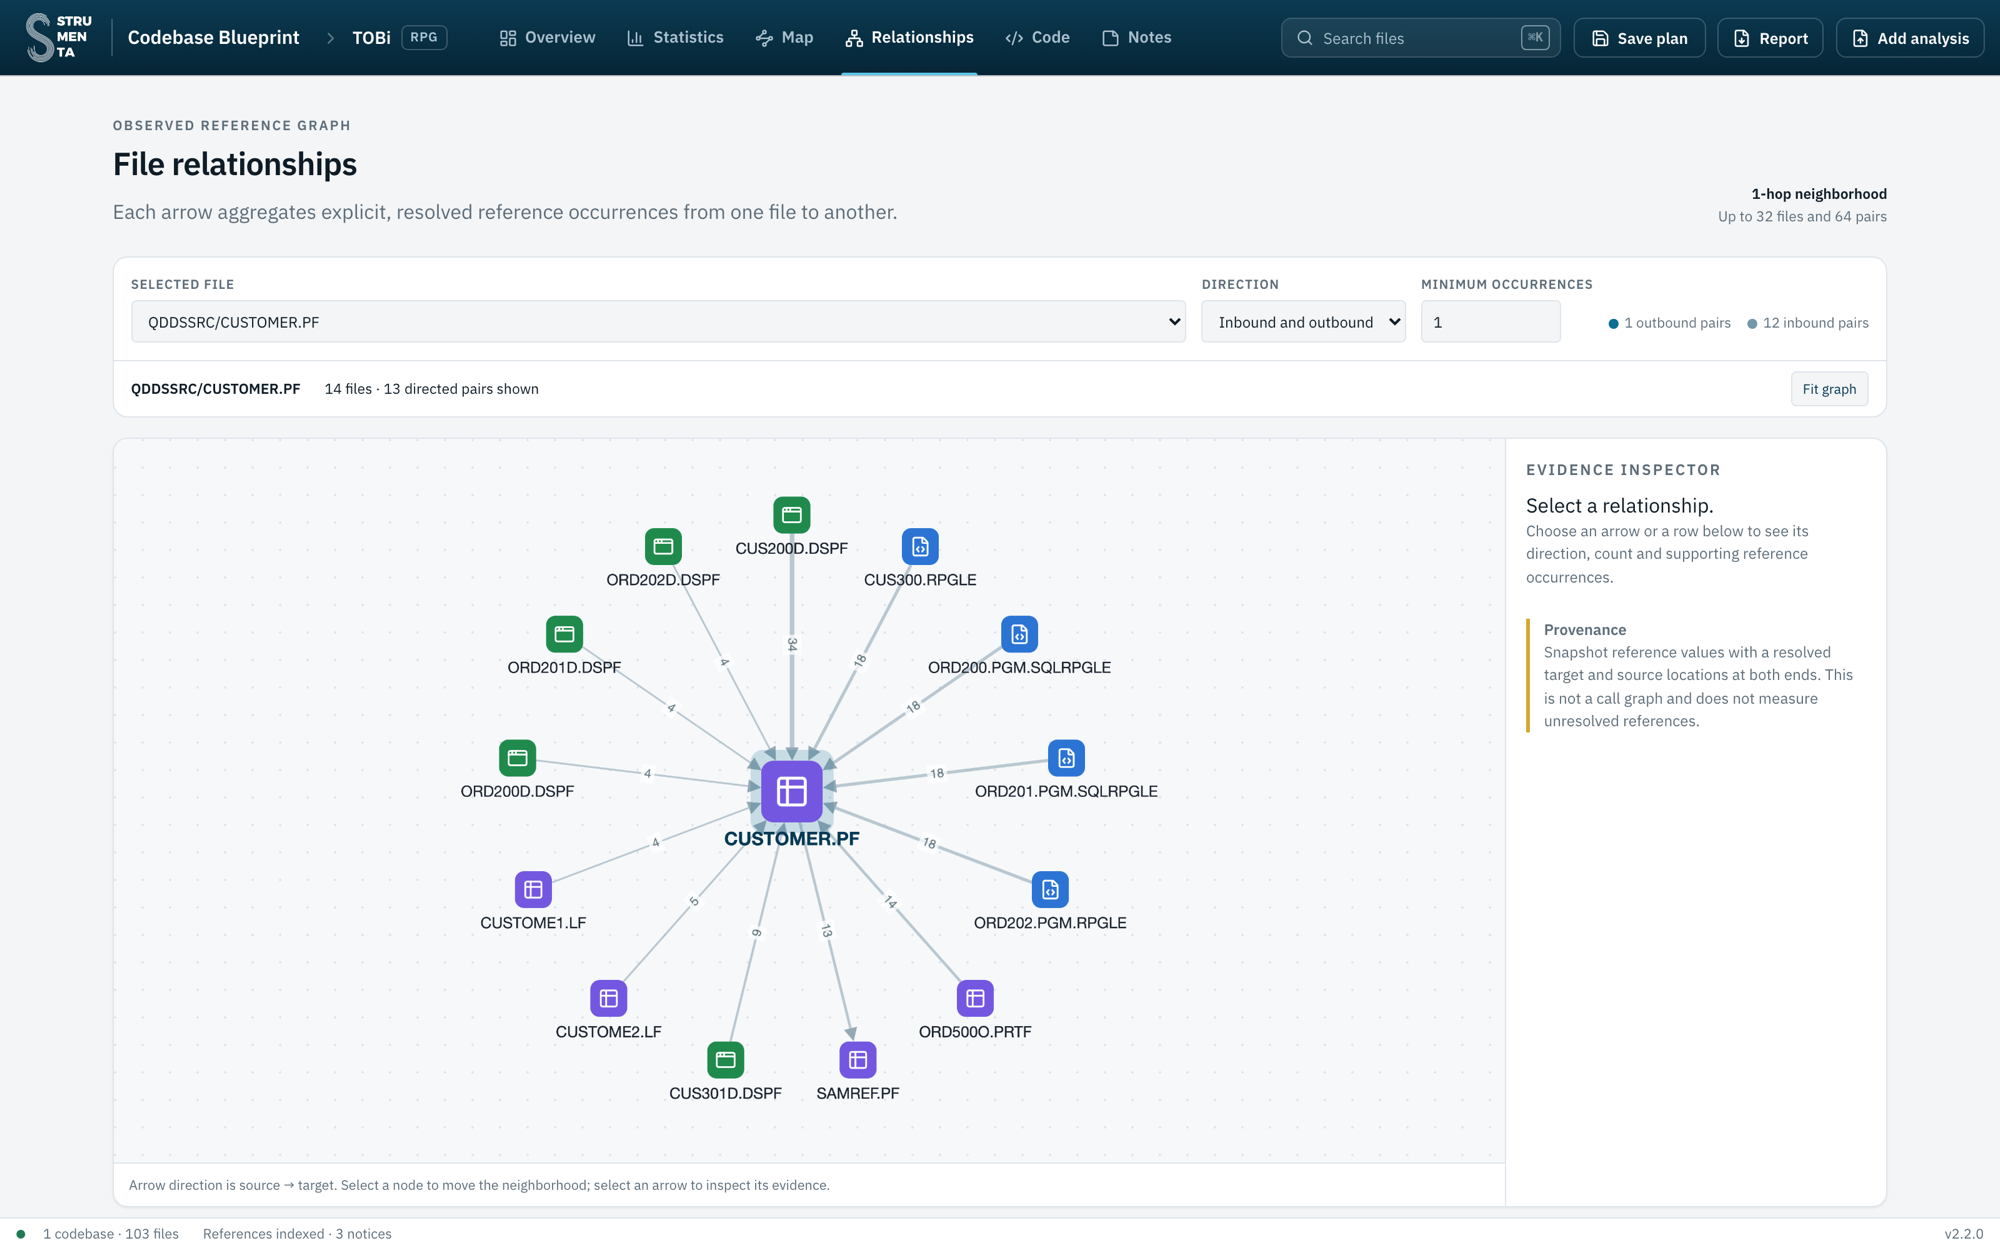Click the search magnifier icon
This screenshot has width=2000, height=1250.
[1304, 38]
